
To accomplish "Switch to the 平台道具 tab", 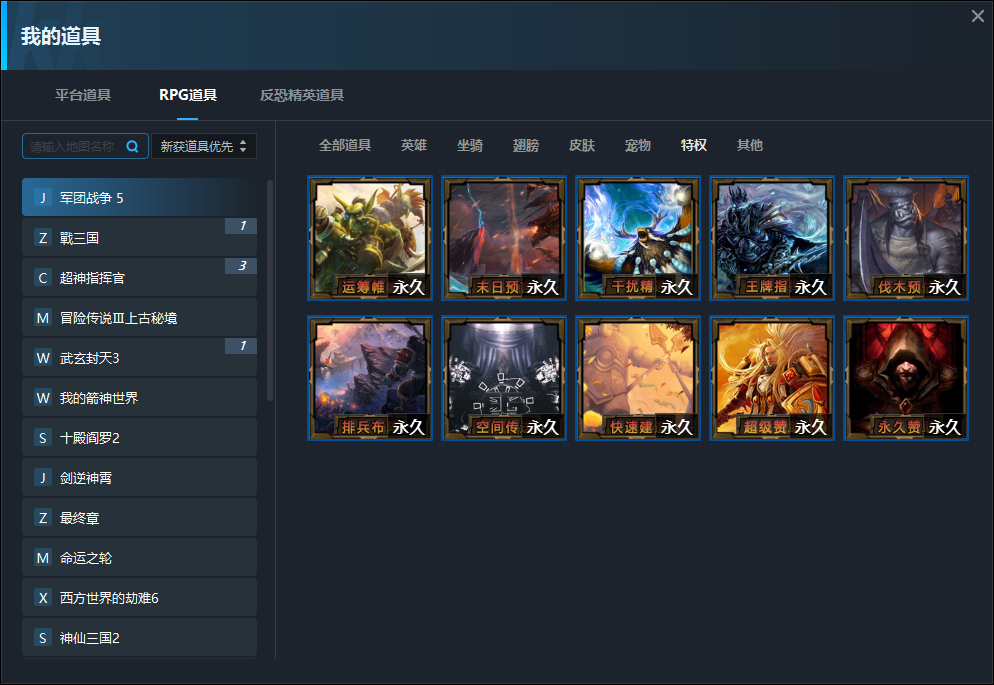I will click(x=83, y=95).
